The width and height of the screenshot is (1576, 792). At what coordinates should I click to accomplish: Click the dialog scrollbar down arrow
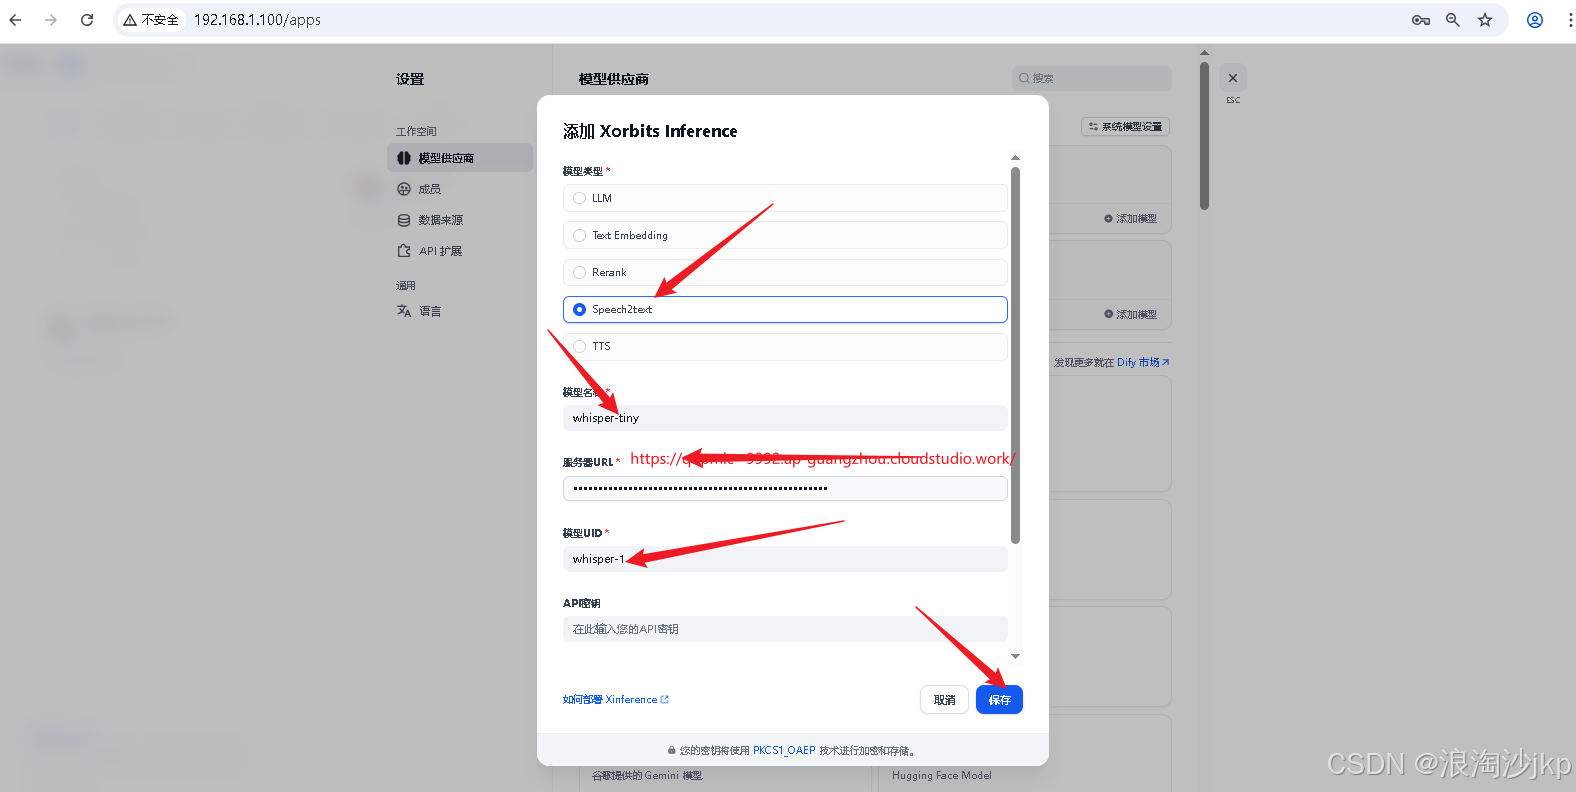click(1015, 657)
